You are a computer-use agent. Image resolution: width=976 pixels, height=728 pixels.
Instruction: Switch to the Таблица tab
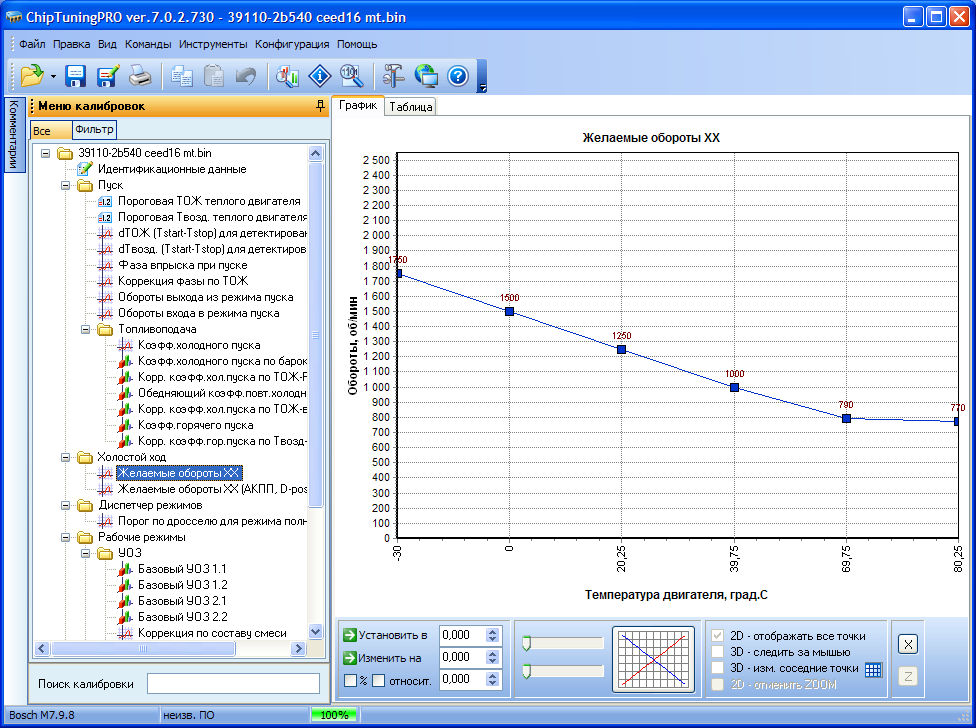tap(410, 107)
